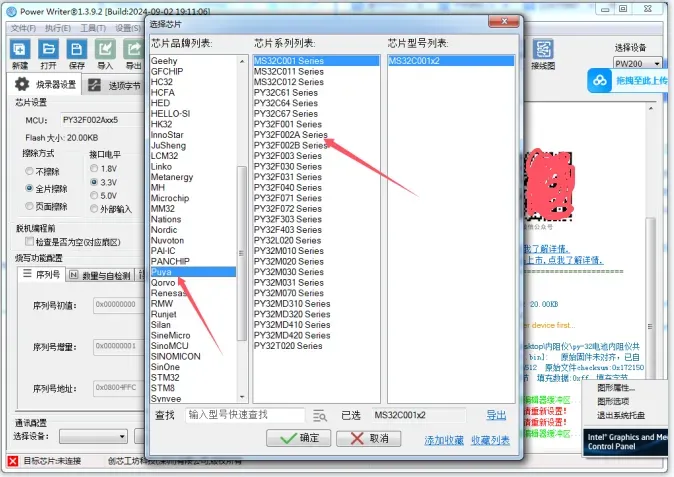Confirm chip selection with the OK button

(298, 438)
